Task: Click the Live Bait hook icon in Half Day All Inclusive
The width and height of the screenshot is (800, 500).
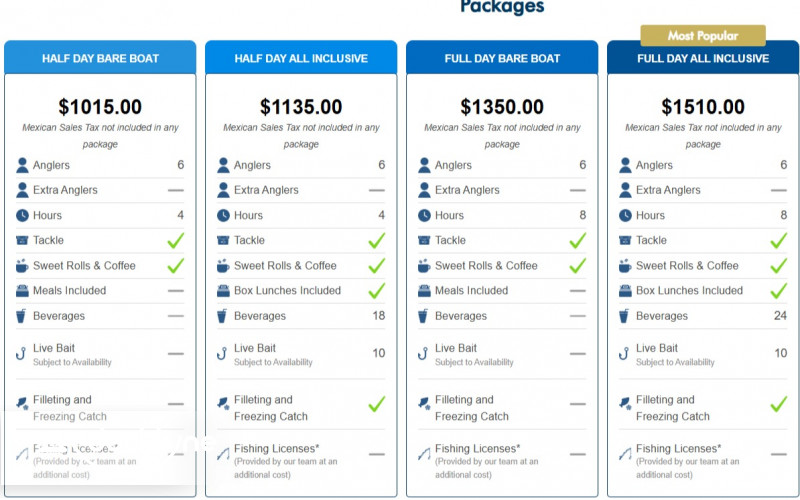Action: point(224,353)
